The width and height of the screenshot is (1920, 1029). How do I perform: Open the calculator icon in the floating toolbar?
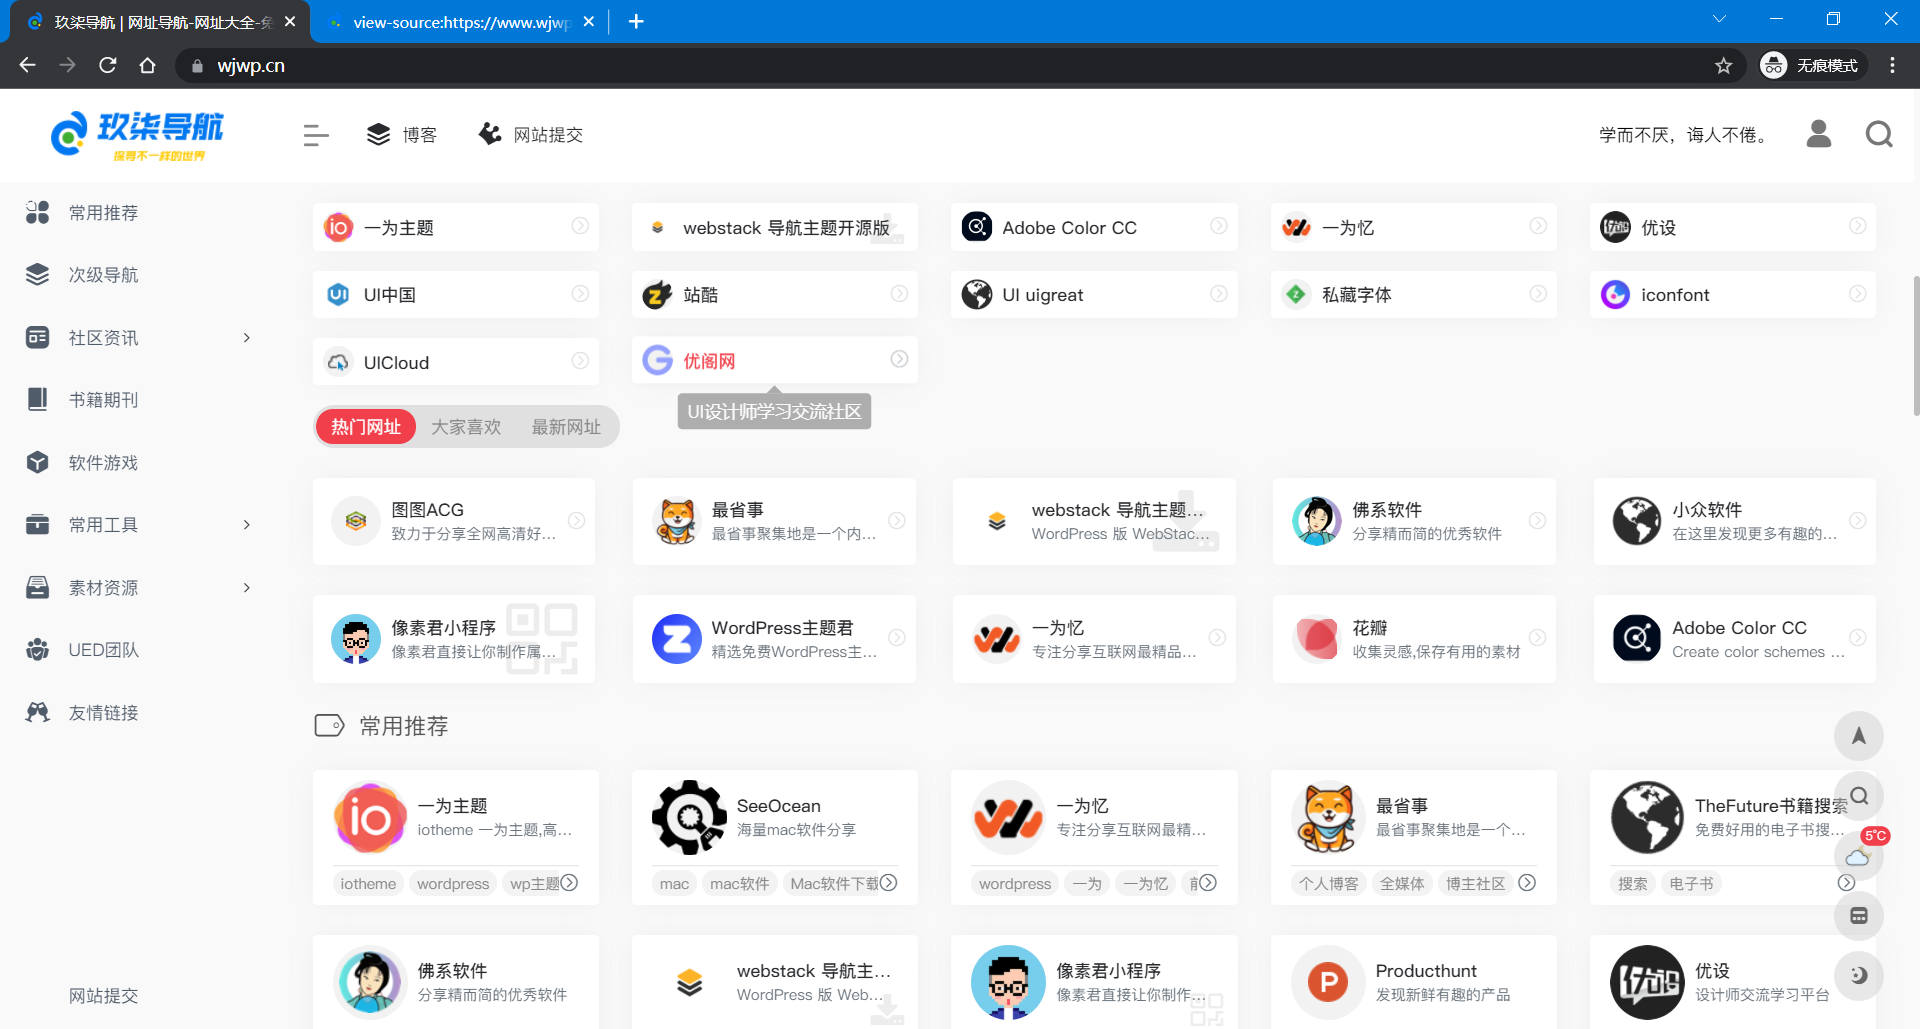coord(1859,915)
